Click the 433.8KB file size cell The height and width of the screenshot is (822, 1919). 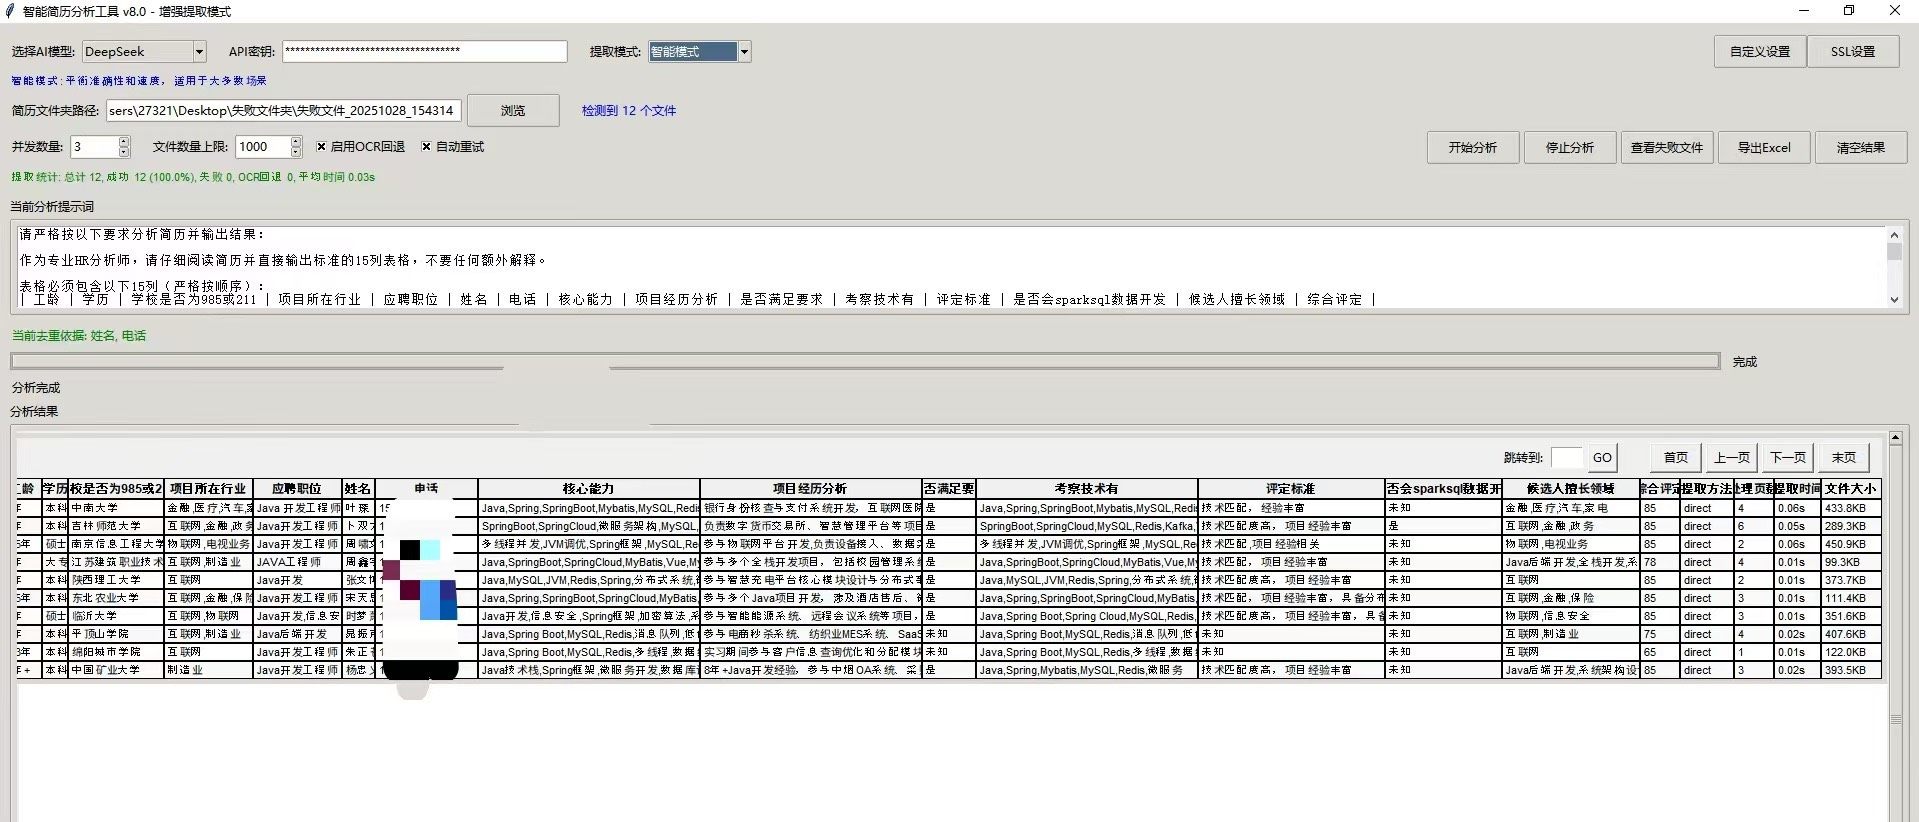[1851, 508]
